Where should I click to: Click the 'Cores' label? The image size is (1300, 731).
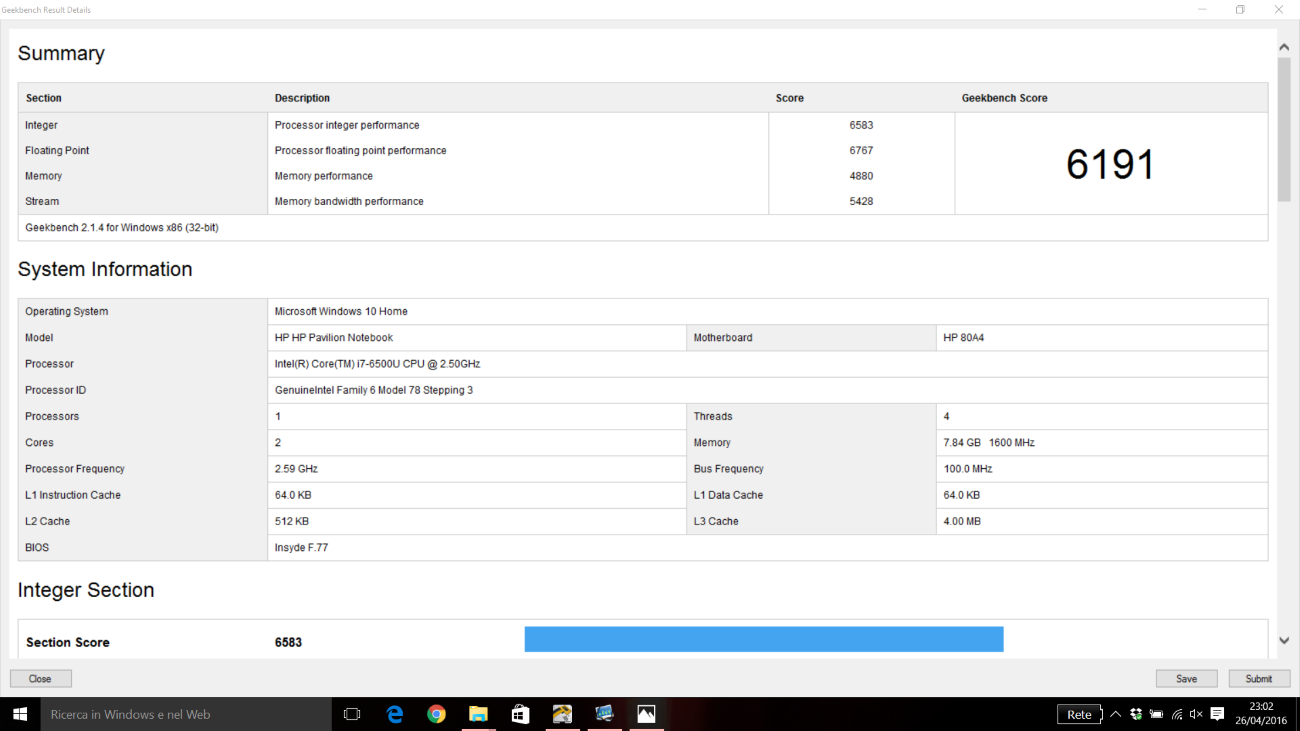39,443
